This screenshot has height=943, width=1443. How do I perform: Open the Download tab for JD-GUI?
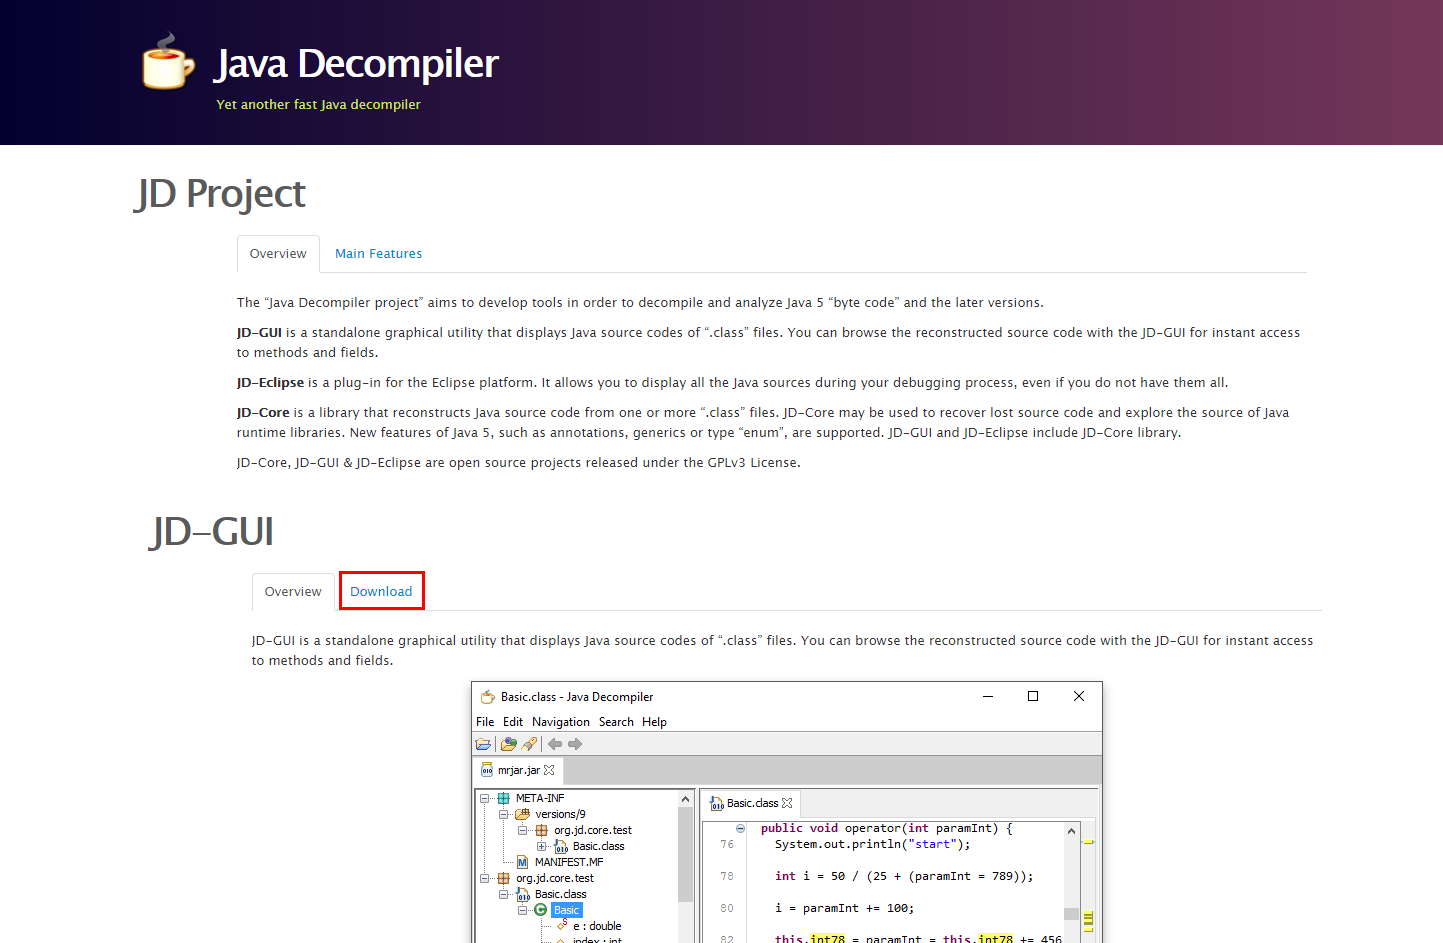tap(381, 591)
